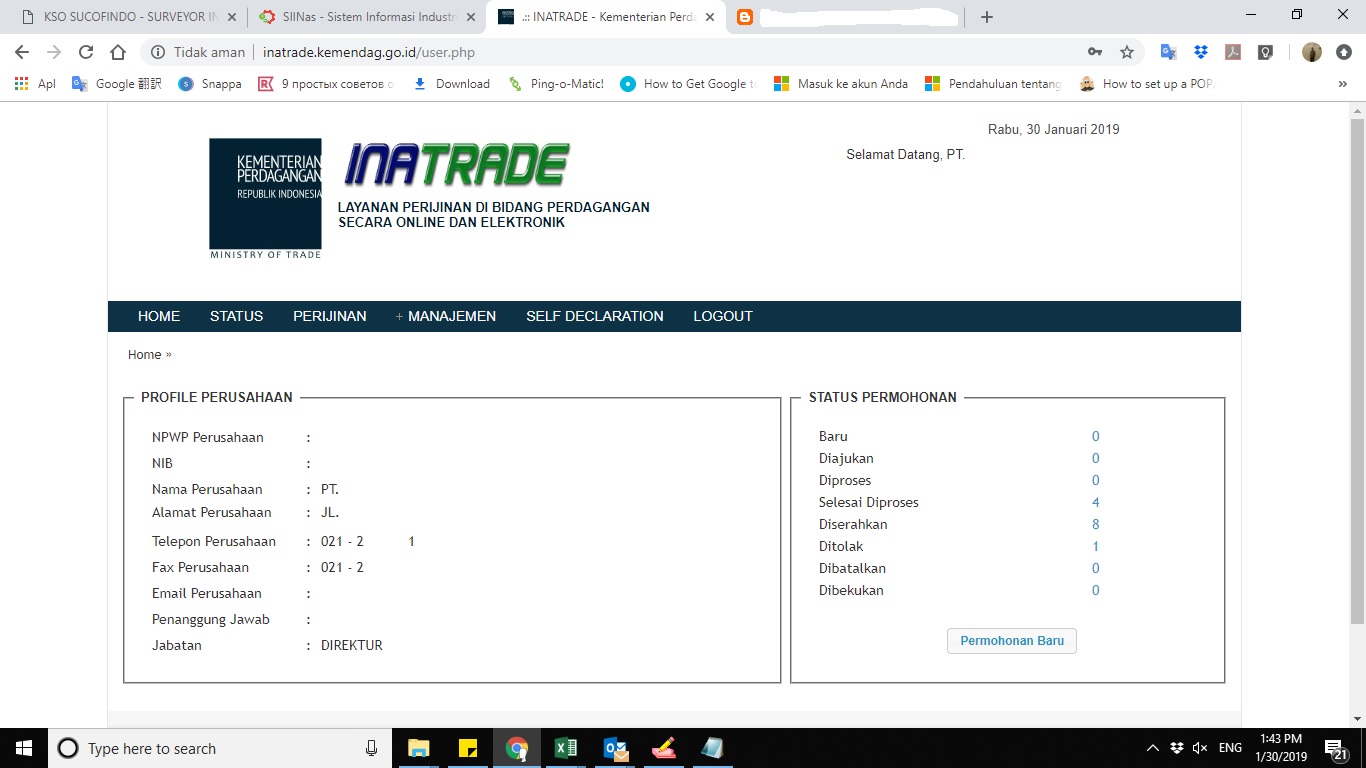Open the Adobe Acrobat extension icon
This screenshot has height=768, width=1366.
coord(1233,51)
